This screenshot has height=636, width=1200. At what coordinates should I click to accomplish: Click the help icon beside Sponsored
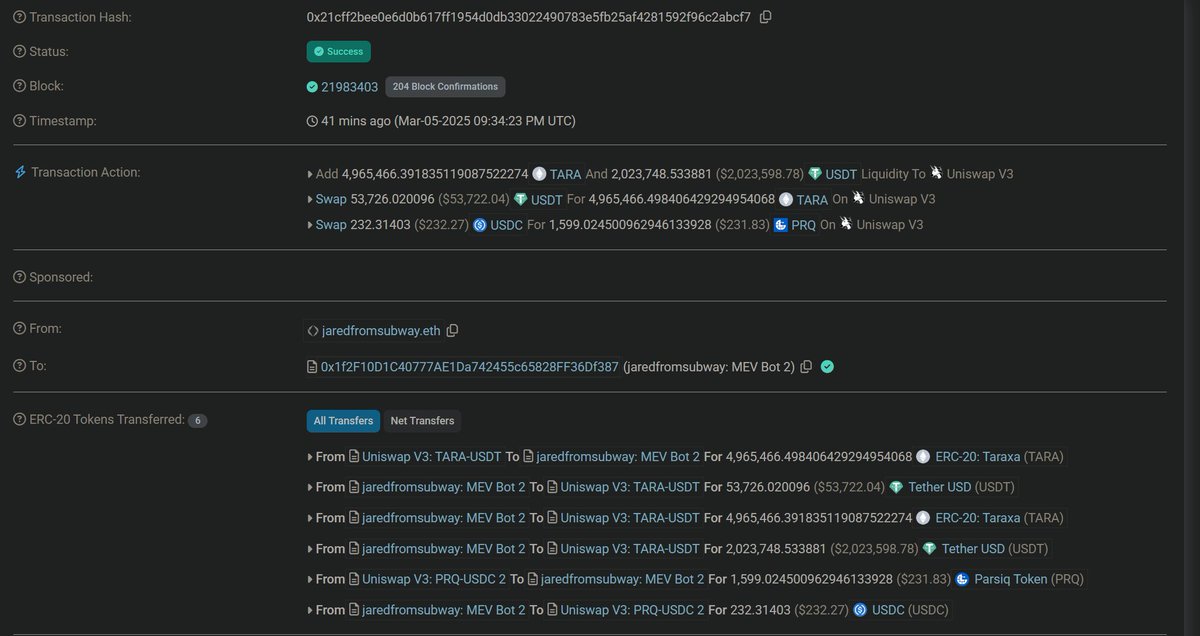[20, 277]
